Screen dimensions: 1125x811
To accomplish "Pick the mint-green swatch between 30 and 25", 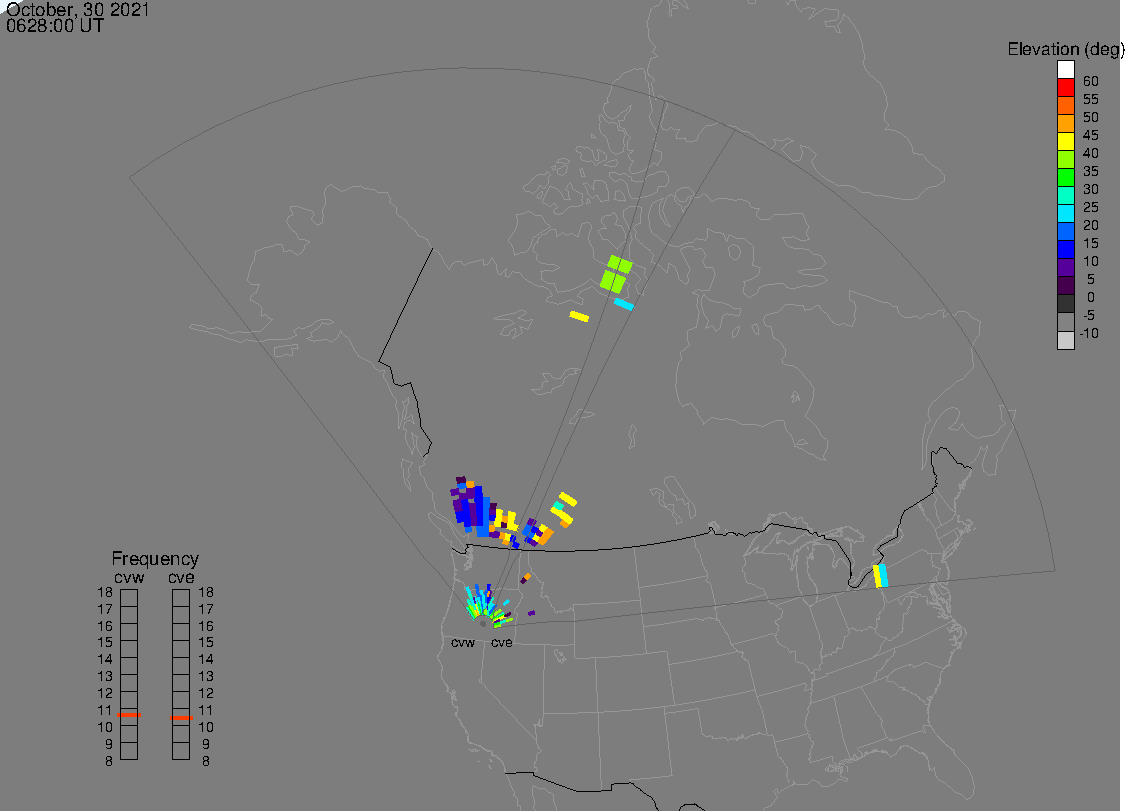I will [x=1065, y=195].
